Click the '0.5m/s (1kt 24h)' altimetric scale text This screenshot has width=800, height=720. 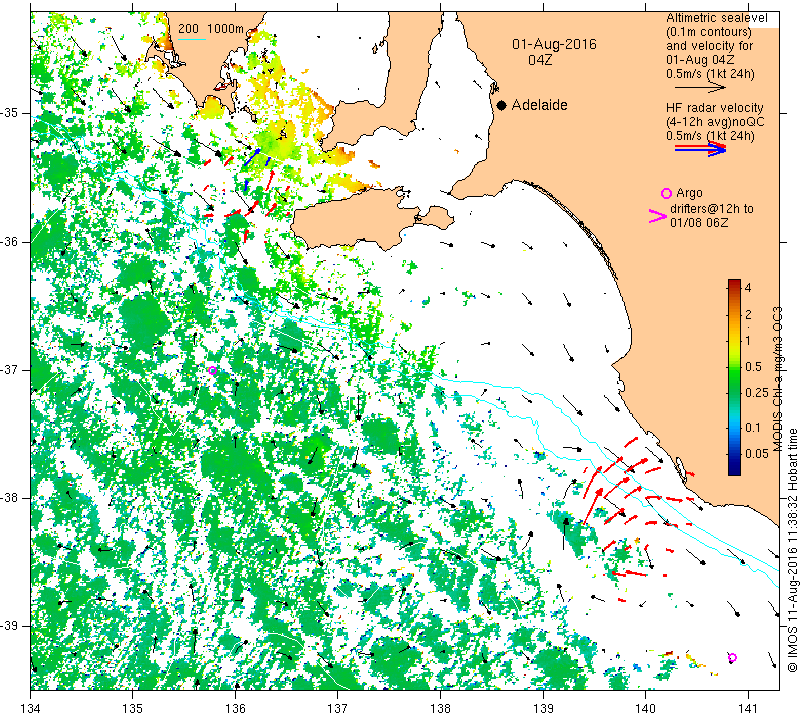710,73
